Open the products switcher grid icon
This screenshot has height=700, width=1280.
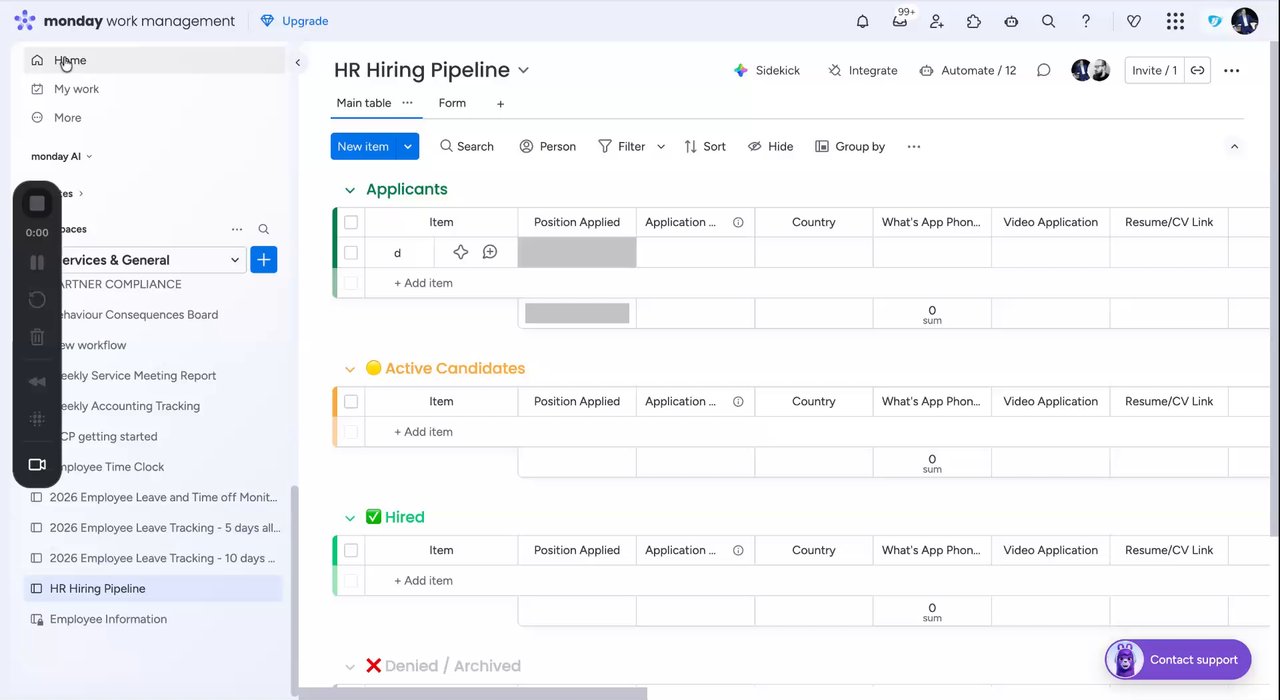pos(1175,21)
